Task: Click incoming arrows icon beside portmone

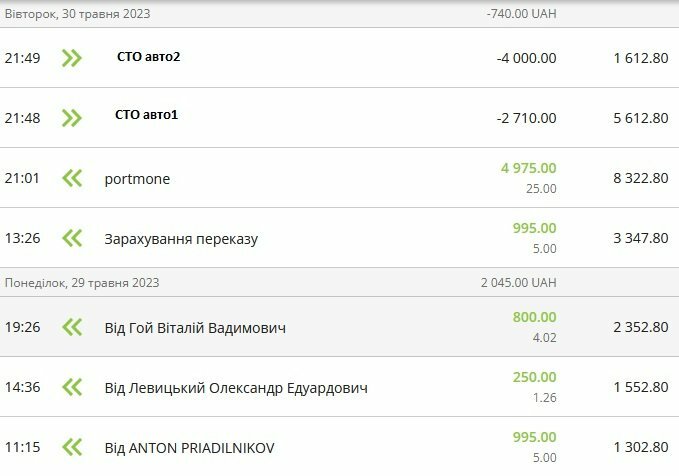Action: click(71, 178)
